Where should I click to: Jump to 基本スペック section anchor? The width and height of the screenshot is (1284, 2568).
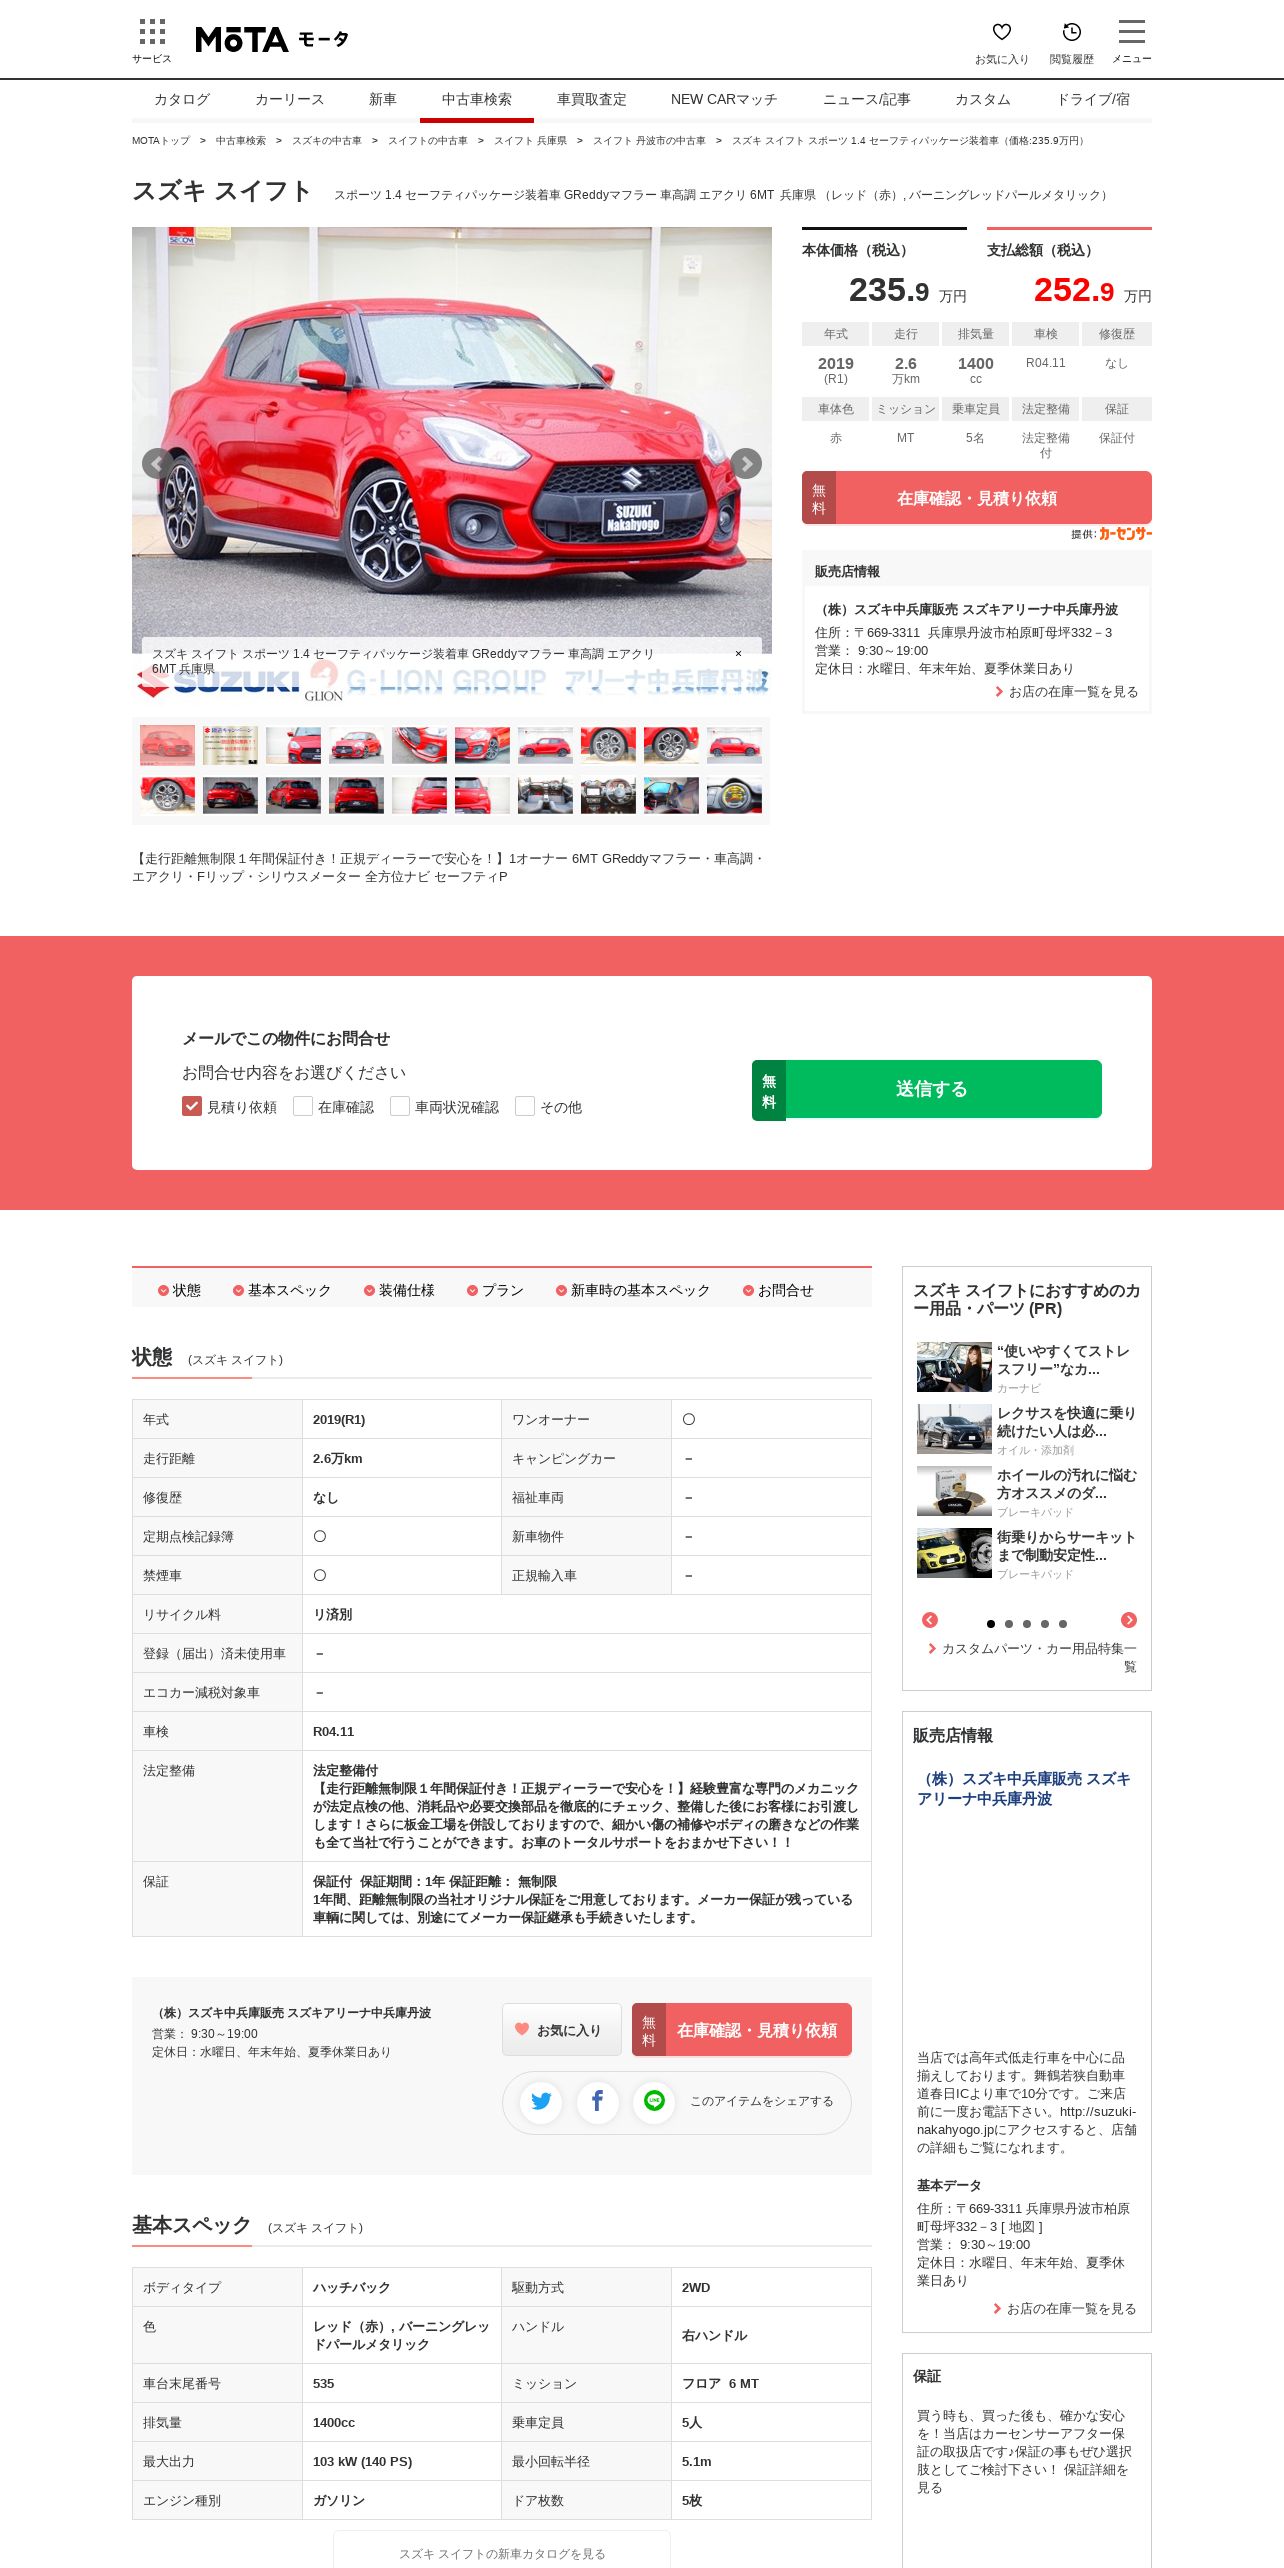click(x=282, y=1290)
